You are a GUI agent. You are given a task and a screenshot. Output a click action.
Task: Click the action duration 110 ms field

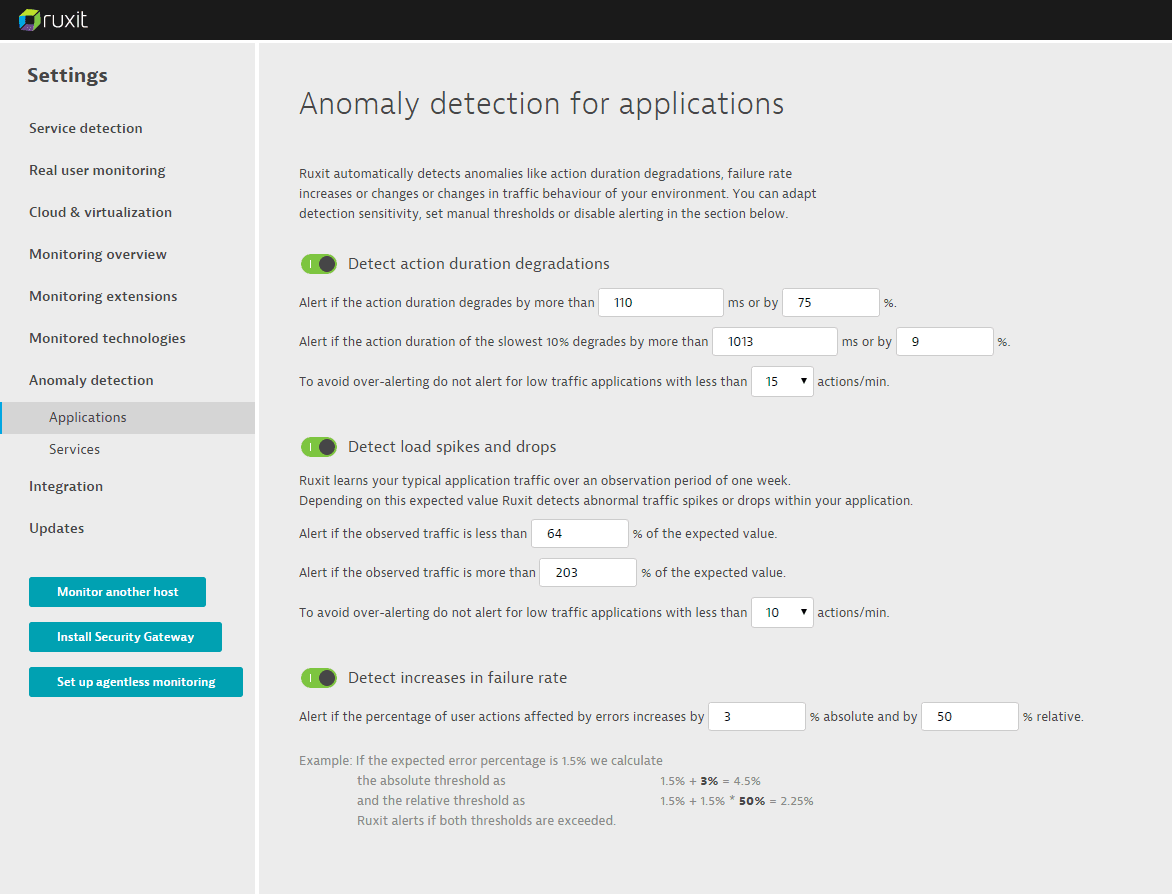(x=661, y=303)
